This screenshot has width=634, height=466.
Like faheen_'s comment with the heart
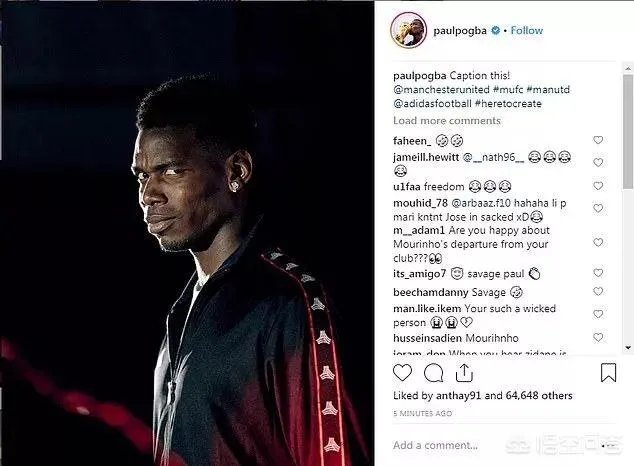598,140
